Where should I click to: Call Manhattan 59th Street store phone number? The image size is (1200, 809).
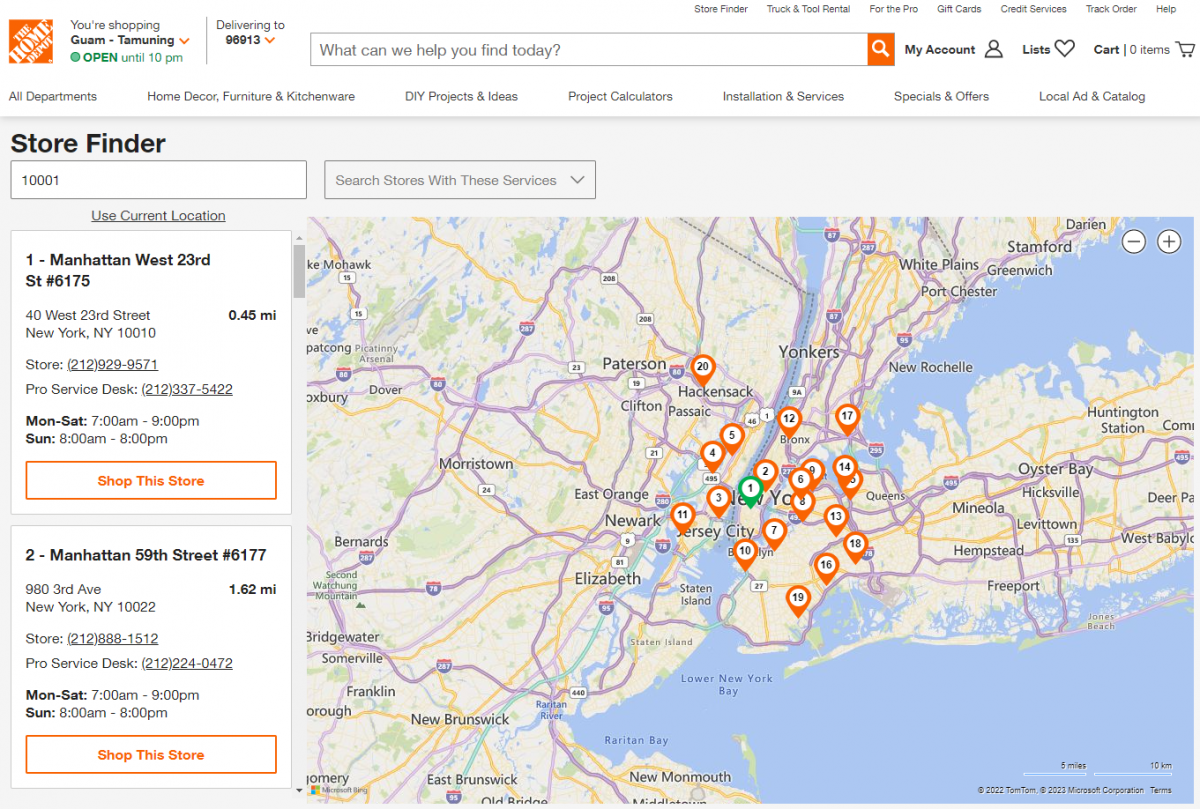(112, 639)
